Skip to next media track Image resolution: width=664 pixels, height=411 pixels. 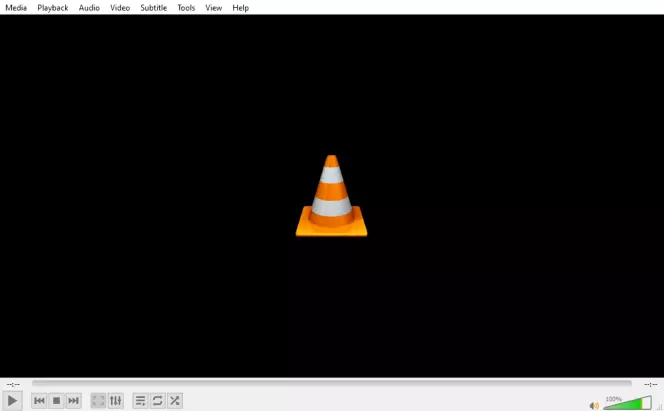pos(73,400)
